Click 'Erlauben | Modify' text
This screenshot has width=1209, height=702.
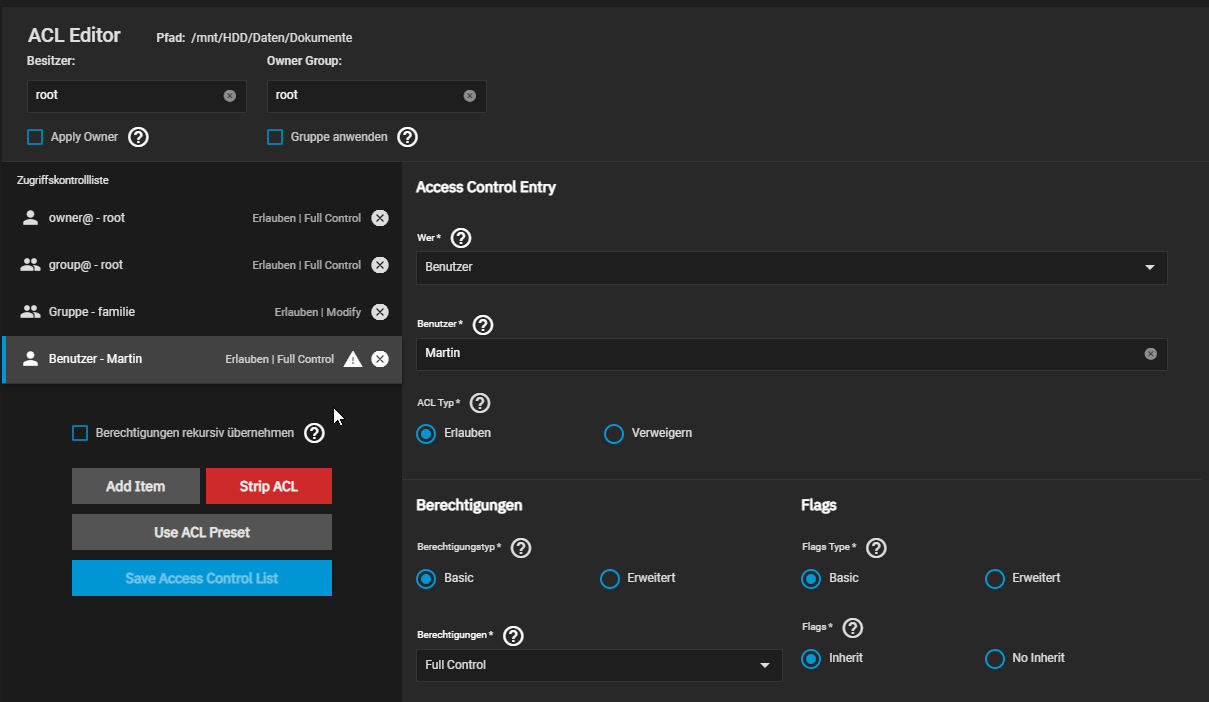(318, 312)
